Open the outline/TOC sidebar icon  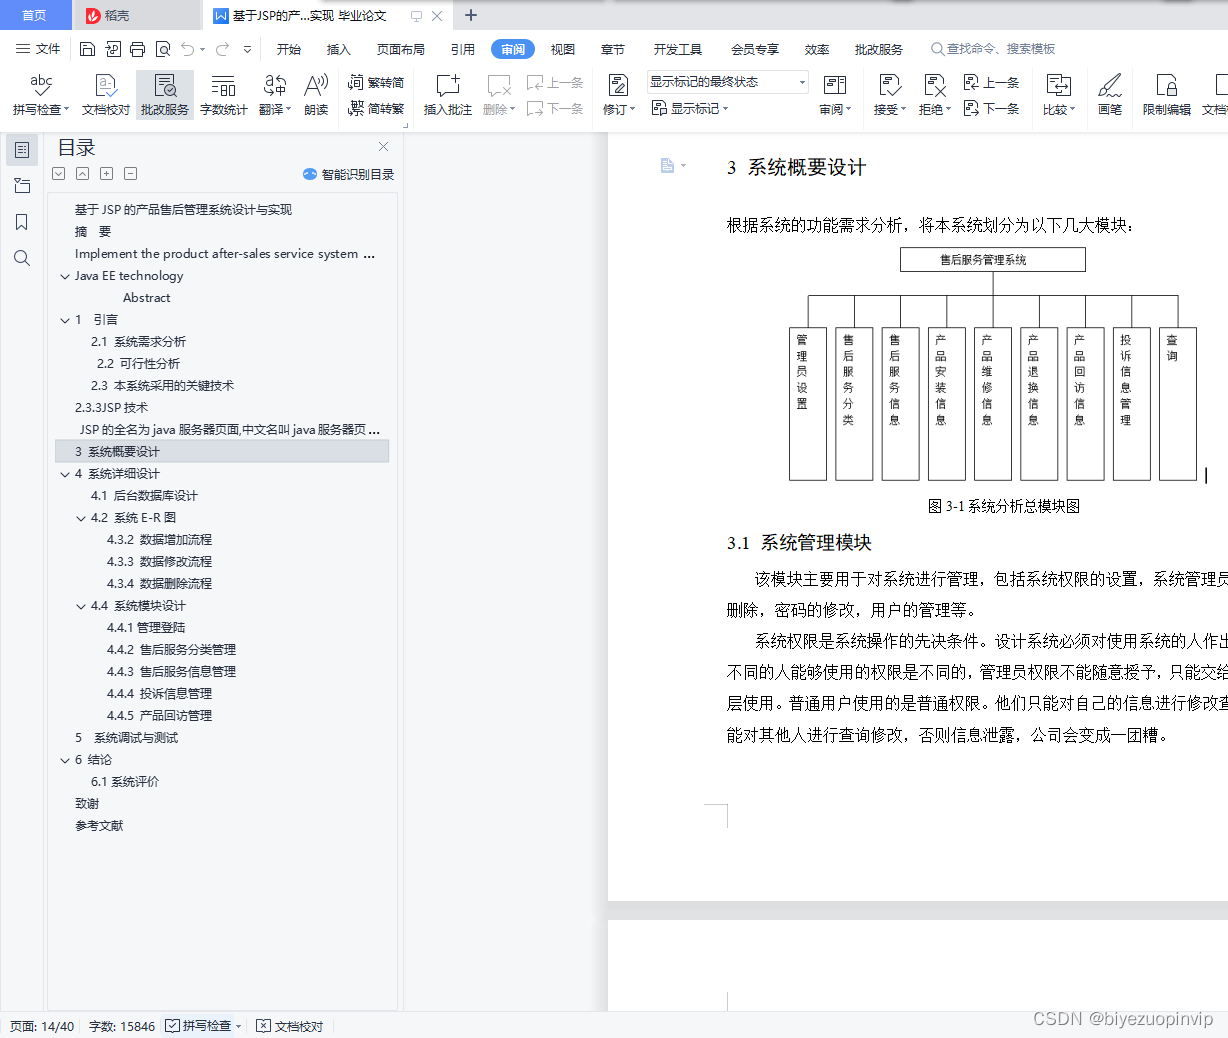22,150
